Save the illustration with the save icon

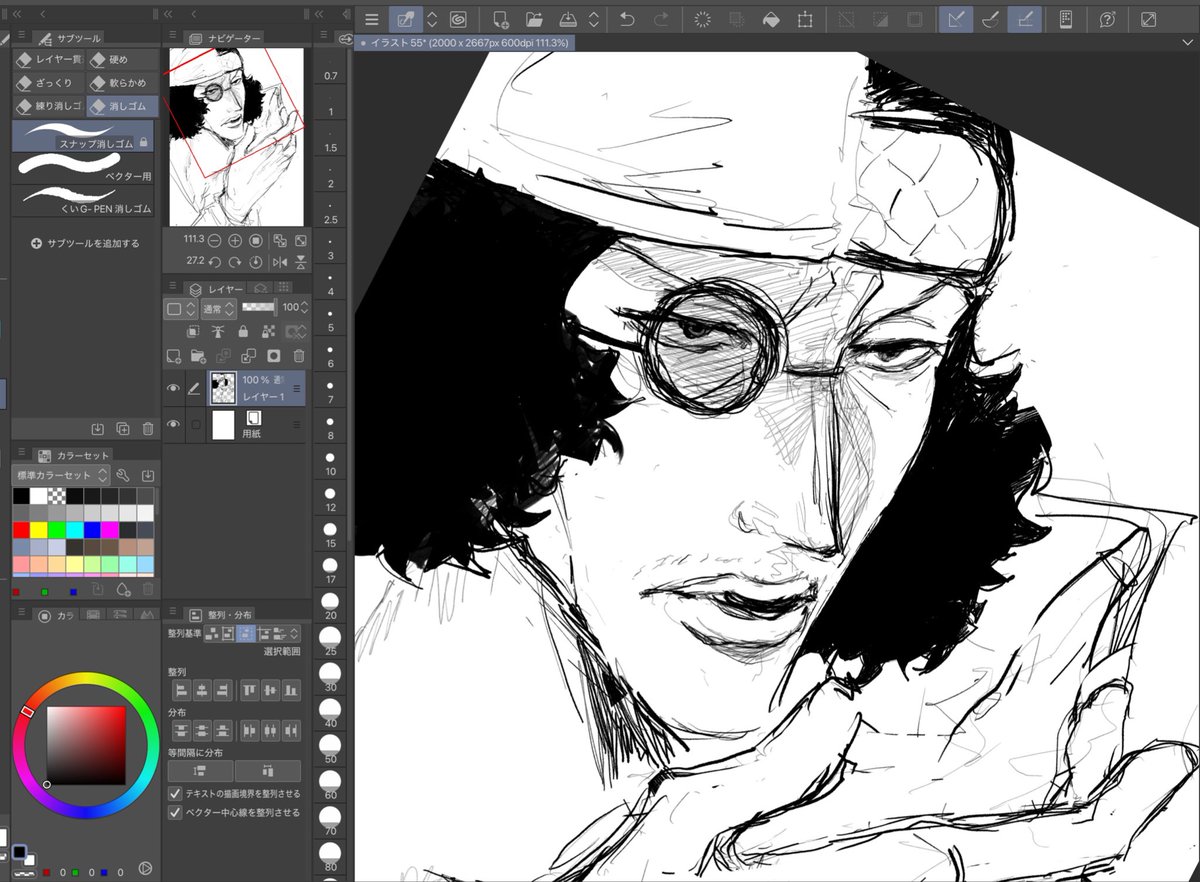tap(566, 19)
